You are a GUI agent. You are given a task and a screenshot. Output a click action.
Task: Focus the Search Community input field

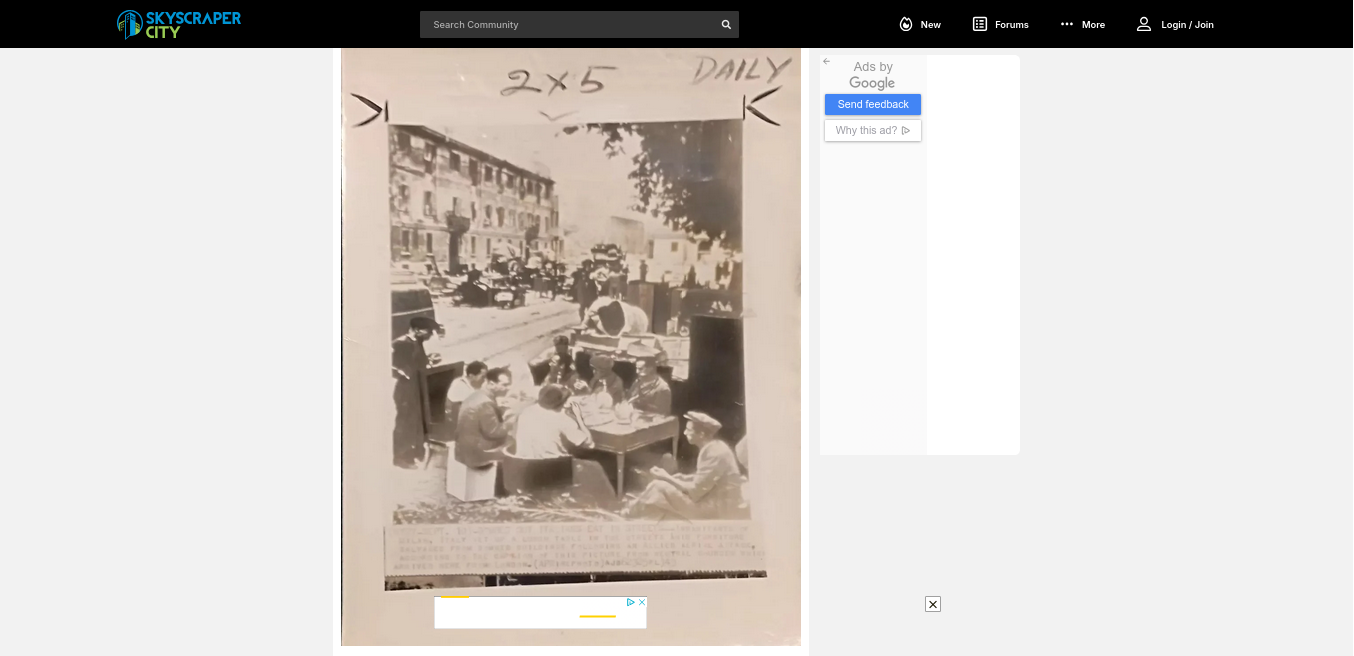click(570, 25)
